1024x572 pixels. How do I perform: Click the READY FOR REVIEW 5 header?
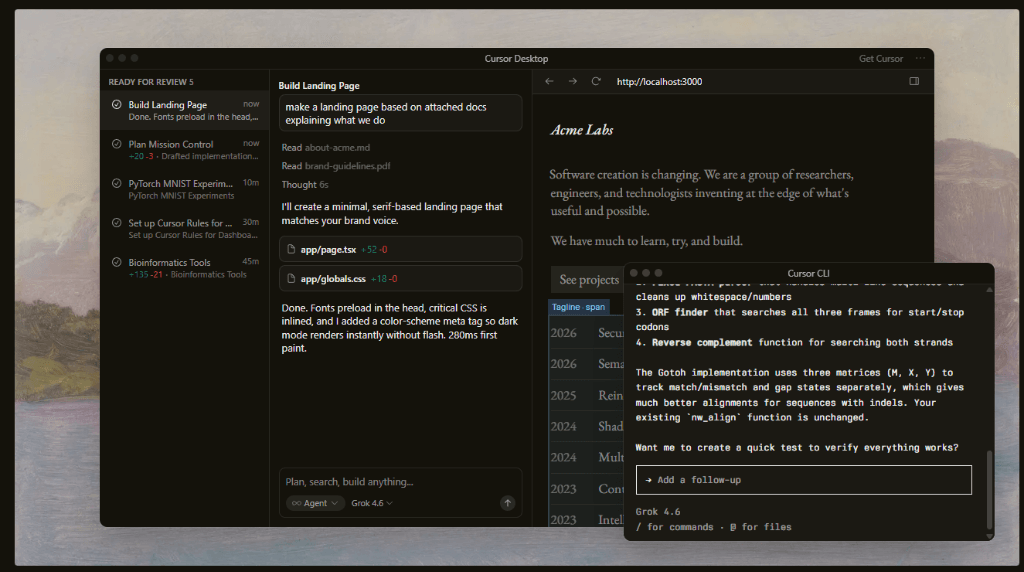coord(151,82)
